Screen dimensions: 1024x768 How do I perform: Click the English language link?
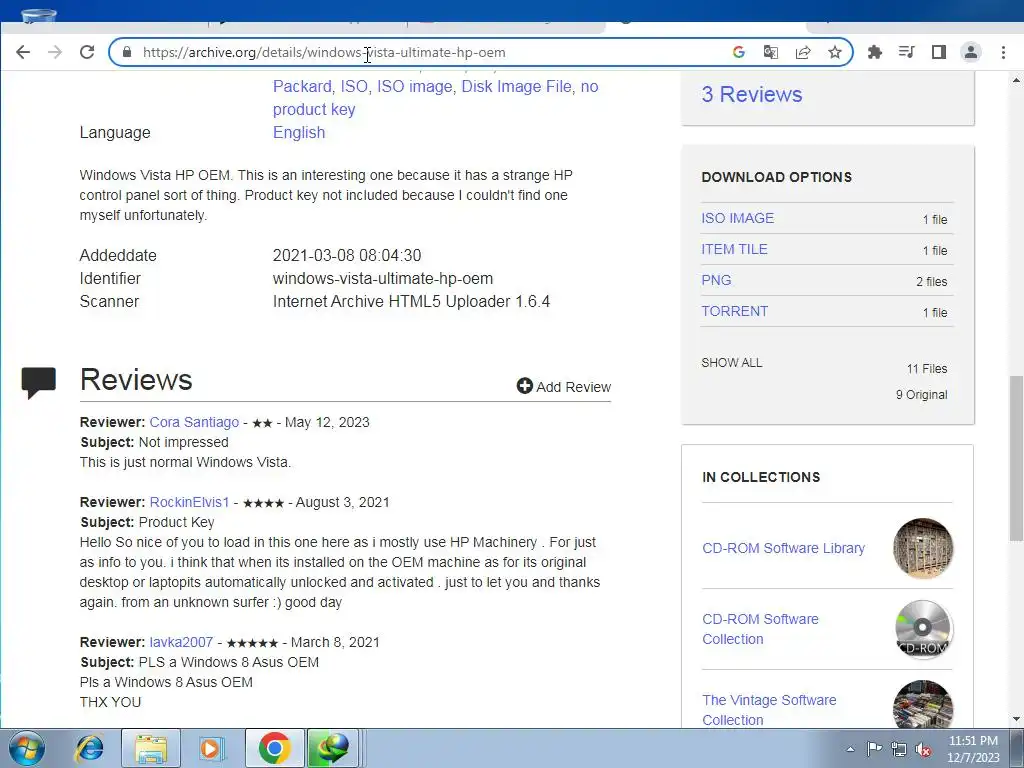(x=298, y=132)
